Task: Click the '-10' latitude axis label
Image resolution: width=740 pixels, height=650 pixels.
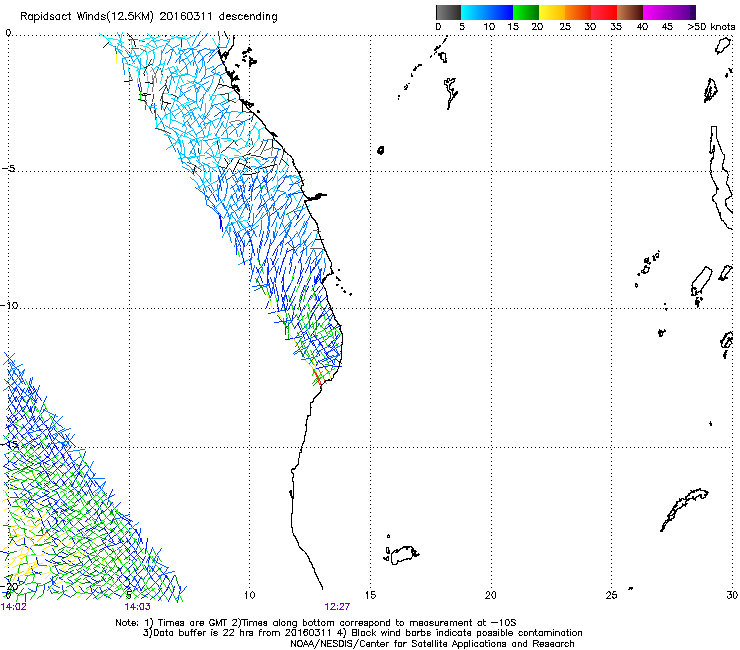Action: [x=9, y=305]
